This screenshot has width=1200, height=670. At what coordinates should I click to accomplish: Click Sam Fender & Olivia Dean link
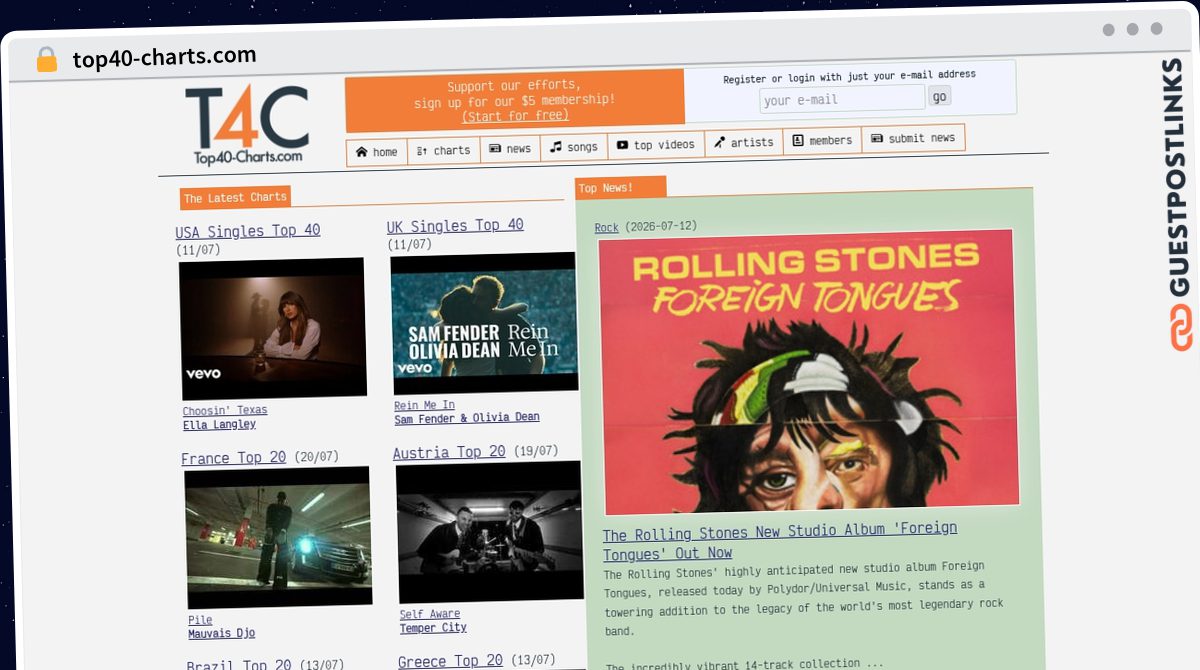click(467, 418)
